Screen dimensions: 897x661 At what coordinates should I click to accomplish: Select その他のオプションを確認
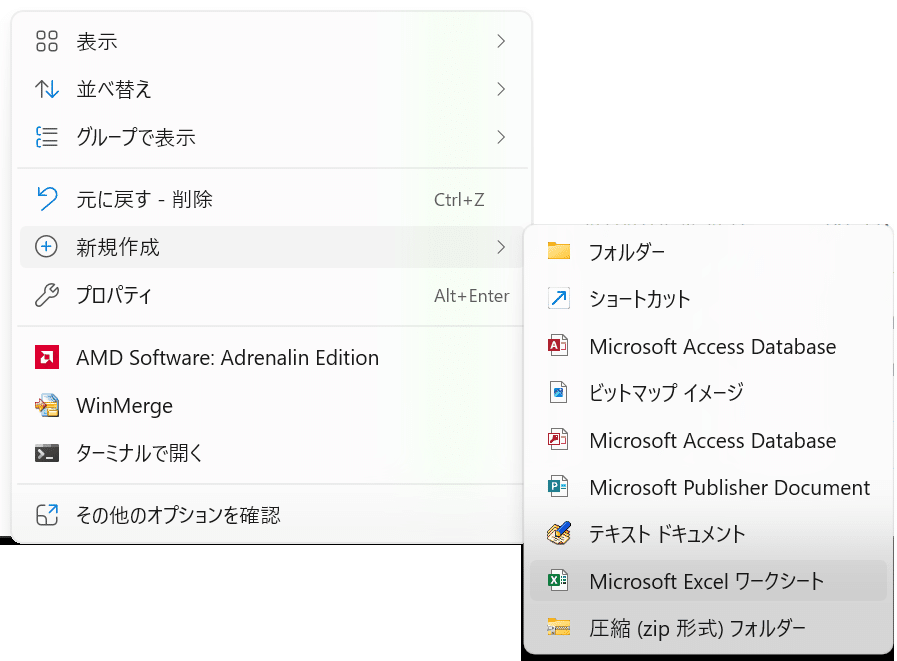(272, 514)
